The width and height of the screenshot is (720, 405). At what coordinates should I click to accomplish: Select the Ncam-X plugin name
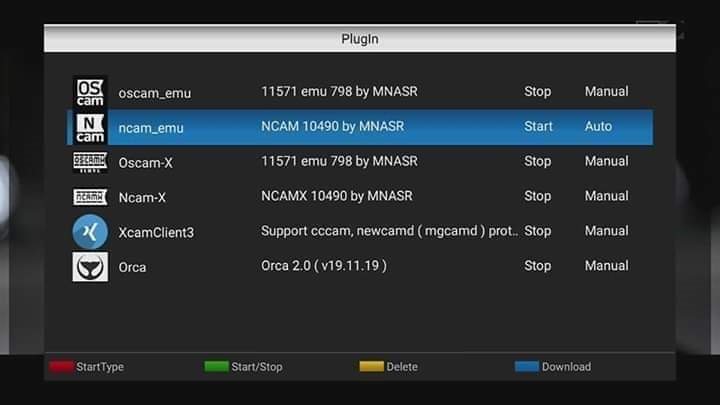click(x=142, y=198)
